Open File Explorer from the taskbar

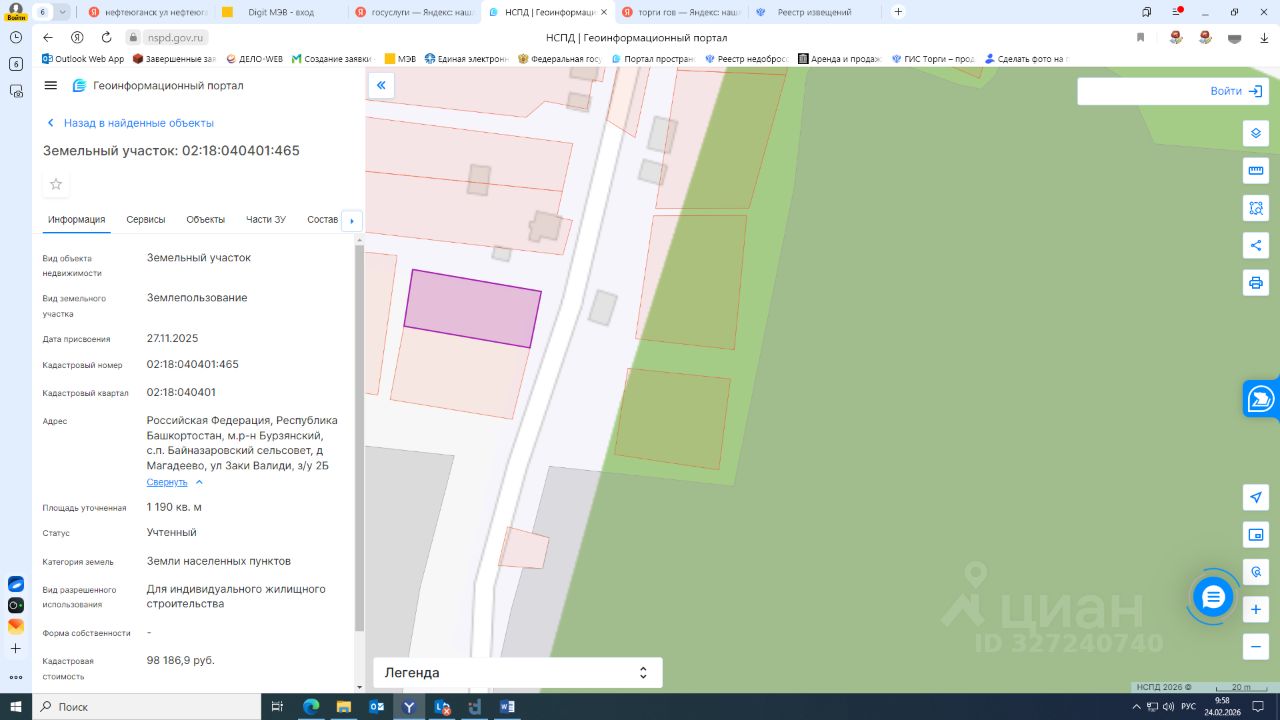pyautogui.click(x=344, y=707)
